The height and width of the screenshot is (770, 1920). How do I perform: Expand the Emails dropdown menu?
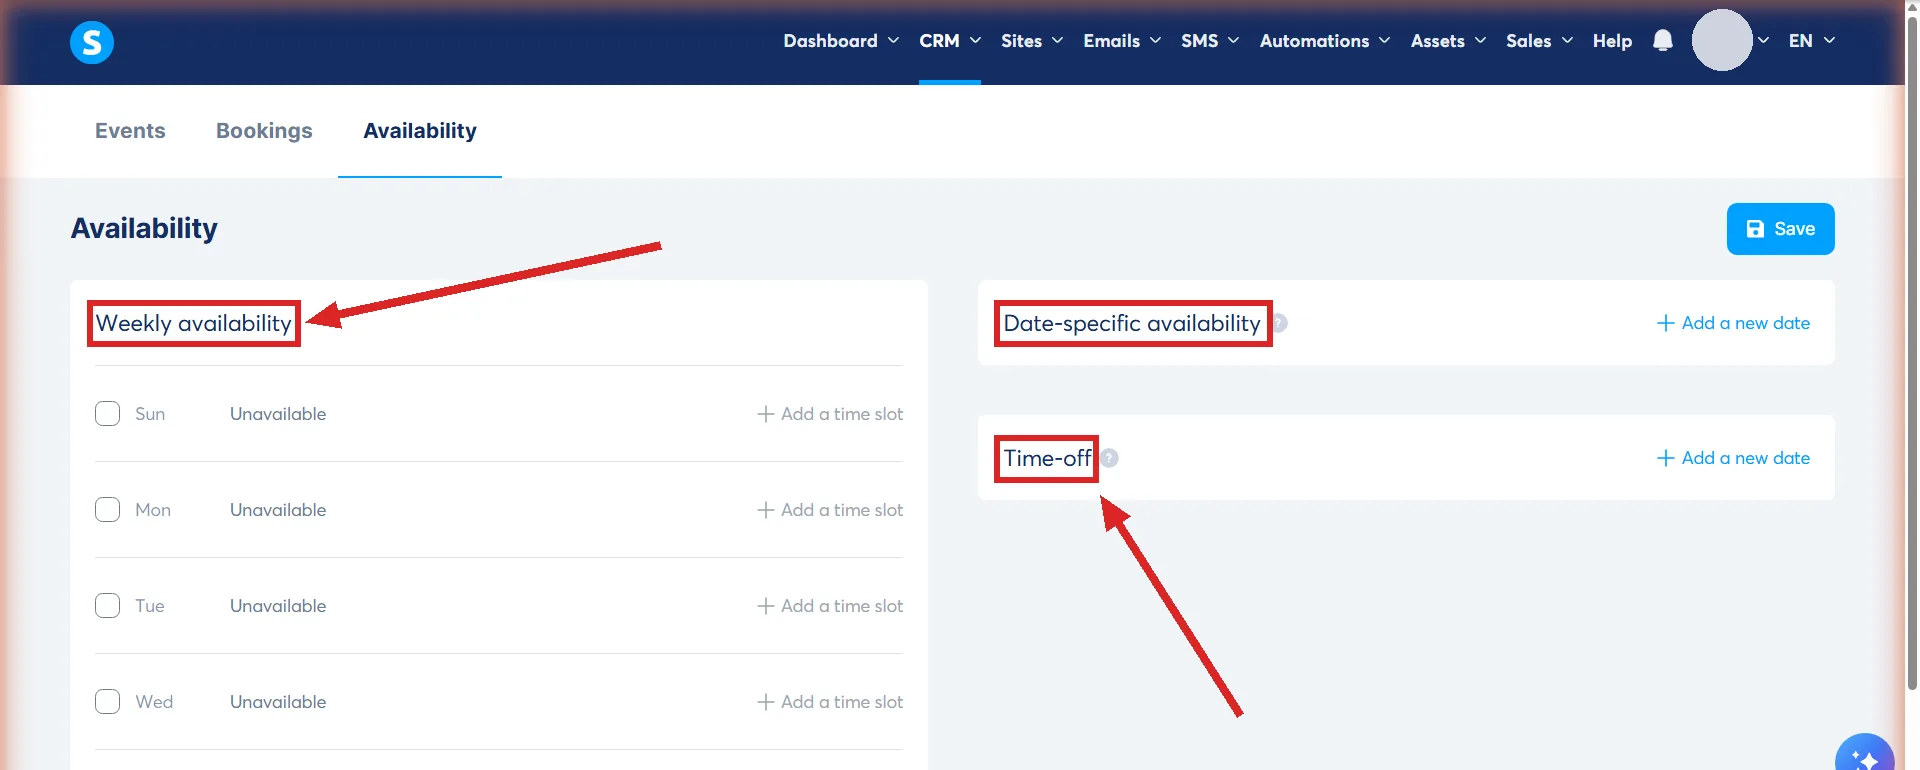pyautogui.click(x=1122, y=41)
